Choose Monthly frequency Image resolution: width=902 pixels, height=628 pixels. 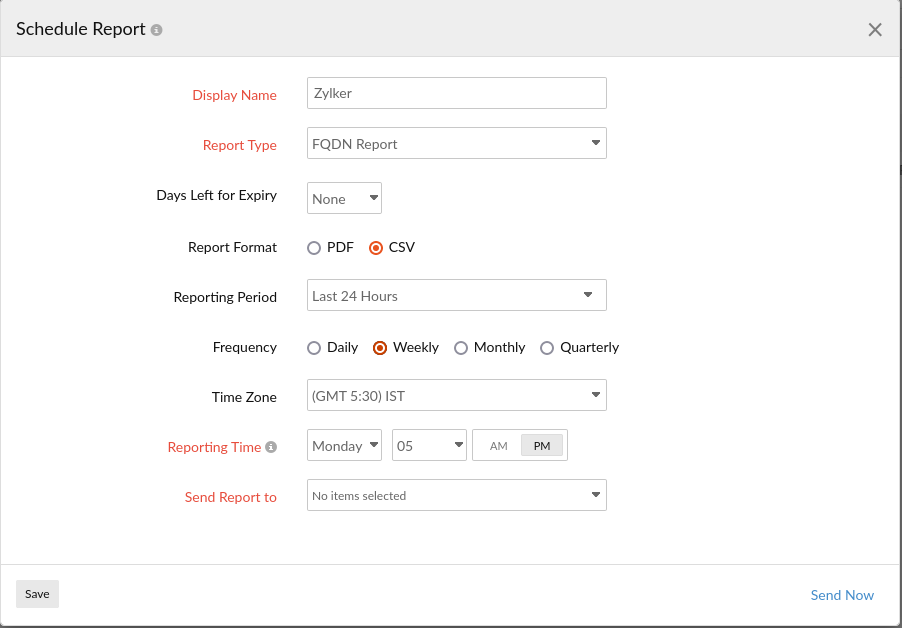(461, 348)
